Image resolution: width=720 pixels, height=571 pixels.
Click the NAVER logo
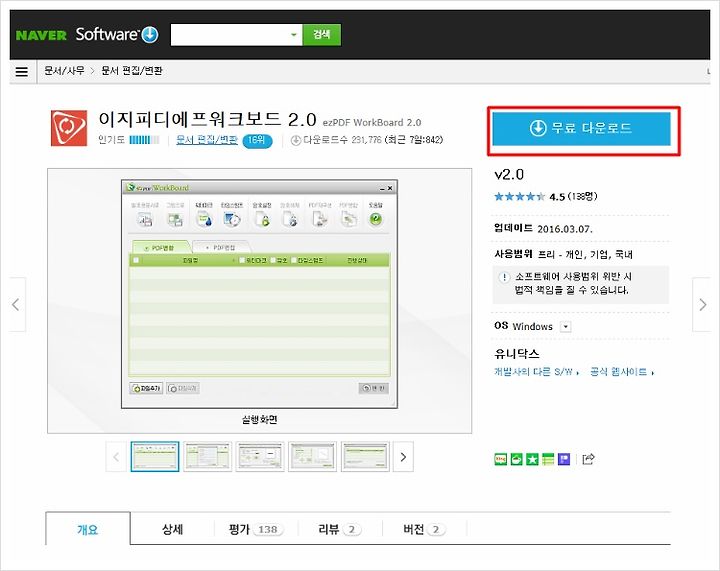click(x=41, y=35)
